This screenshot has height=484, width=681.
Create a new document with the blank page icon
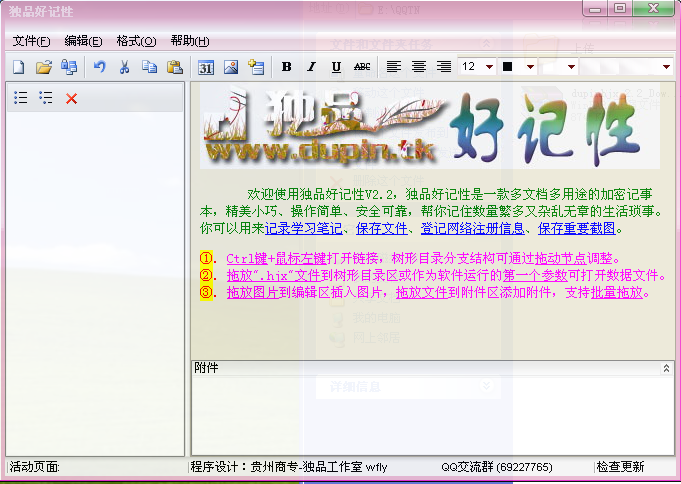click(19, 67)
